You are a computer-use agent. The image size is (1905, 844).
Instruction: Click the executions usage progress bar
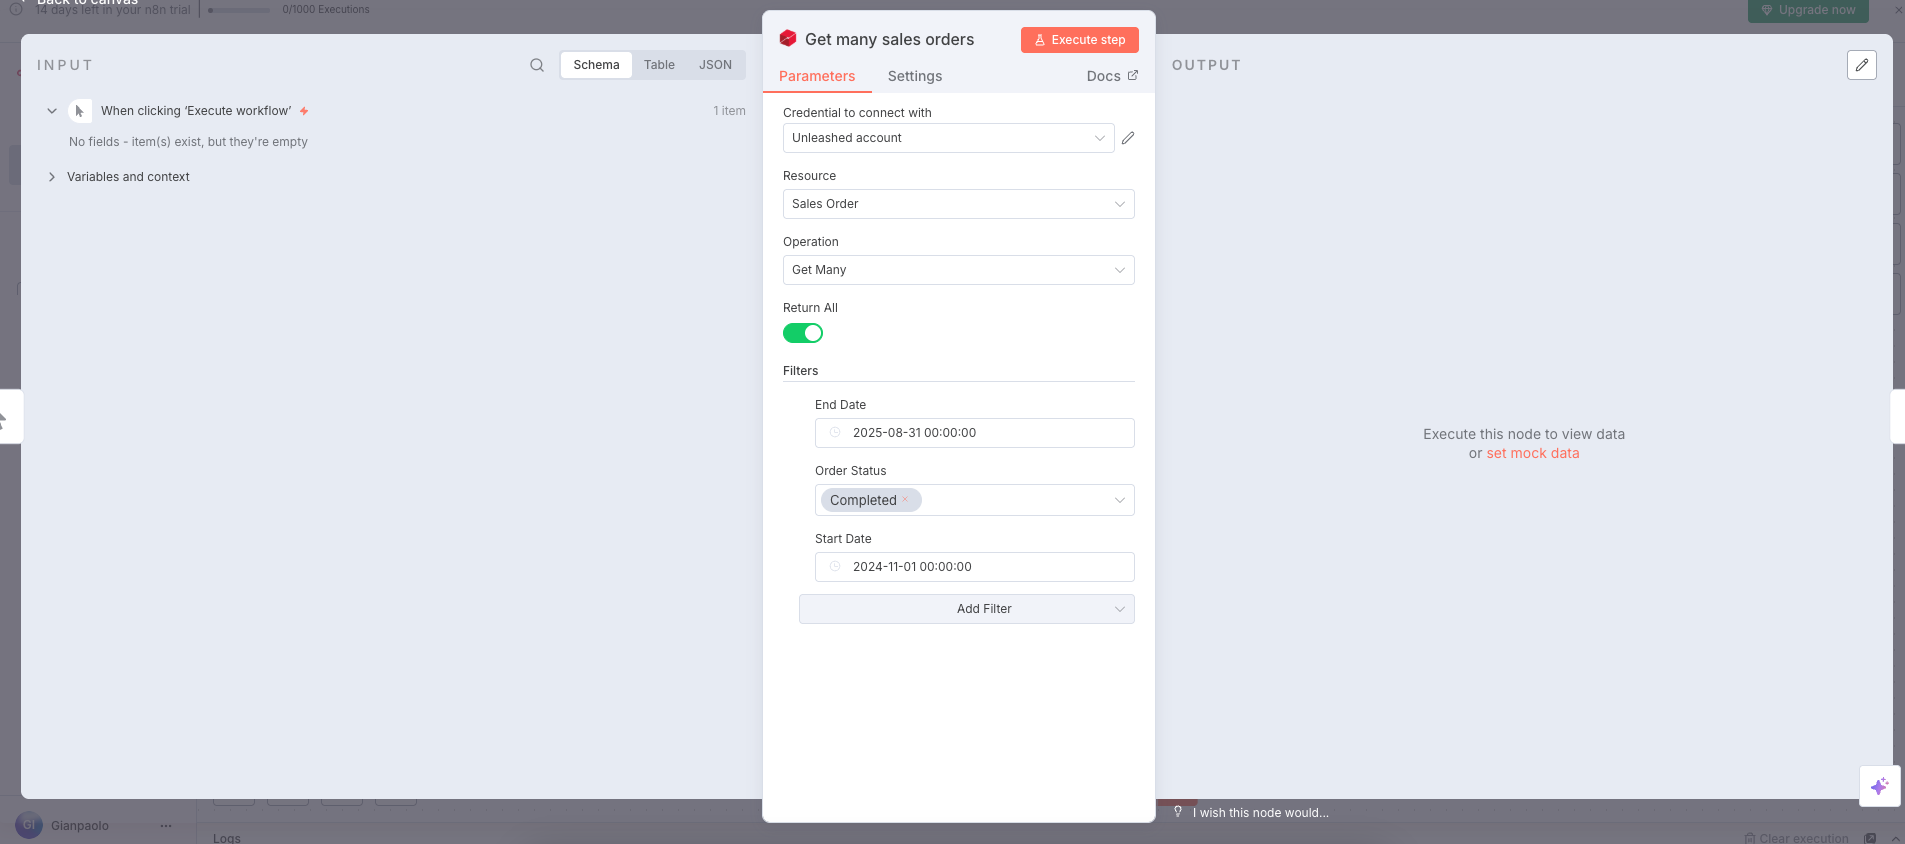click(x=238, y=10)
